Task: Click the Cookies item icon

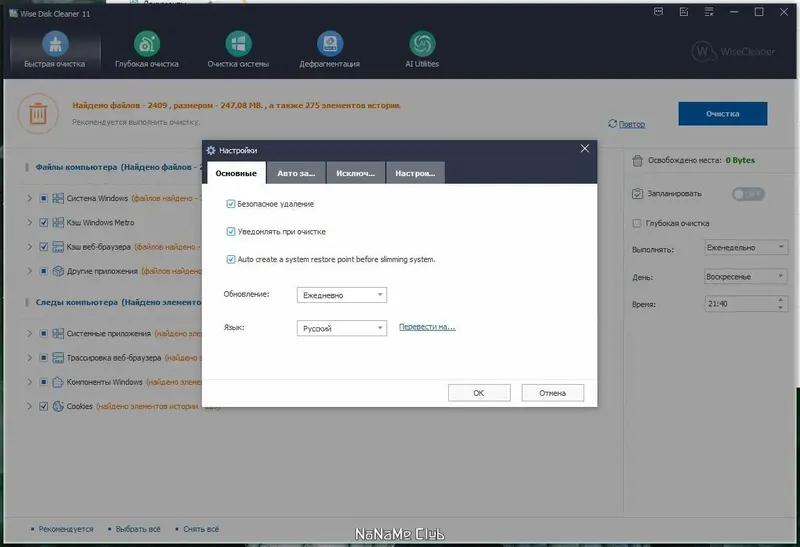Action: (58, 406)
